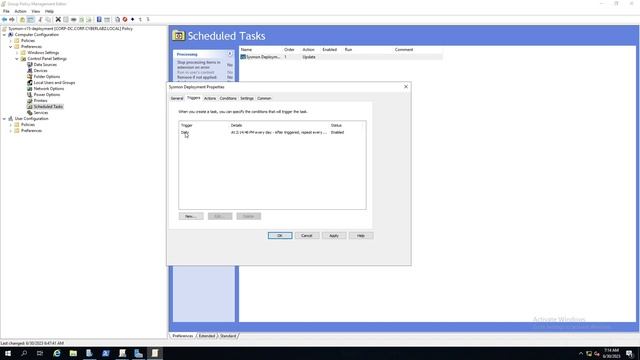Select the Sysmon Deployment task row
This screenshot has width=640, height=360.
coord(341,57)
